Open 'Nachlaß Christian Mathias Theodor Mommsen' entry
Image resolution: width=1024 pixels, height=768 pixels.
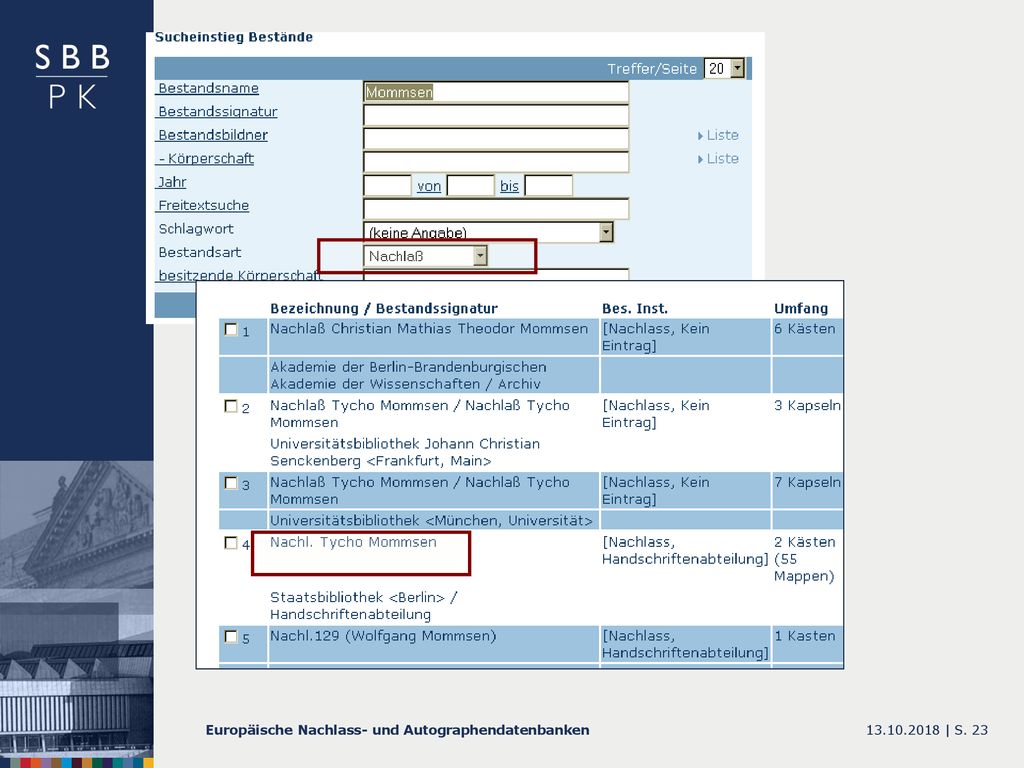(x=429, y=329)
